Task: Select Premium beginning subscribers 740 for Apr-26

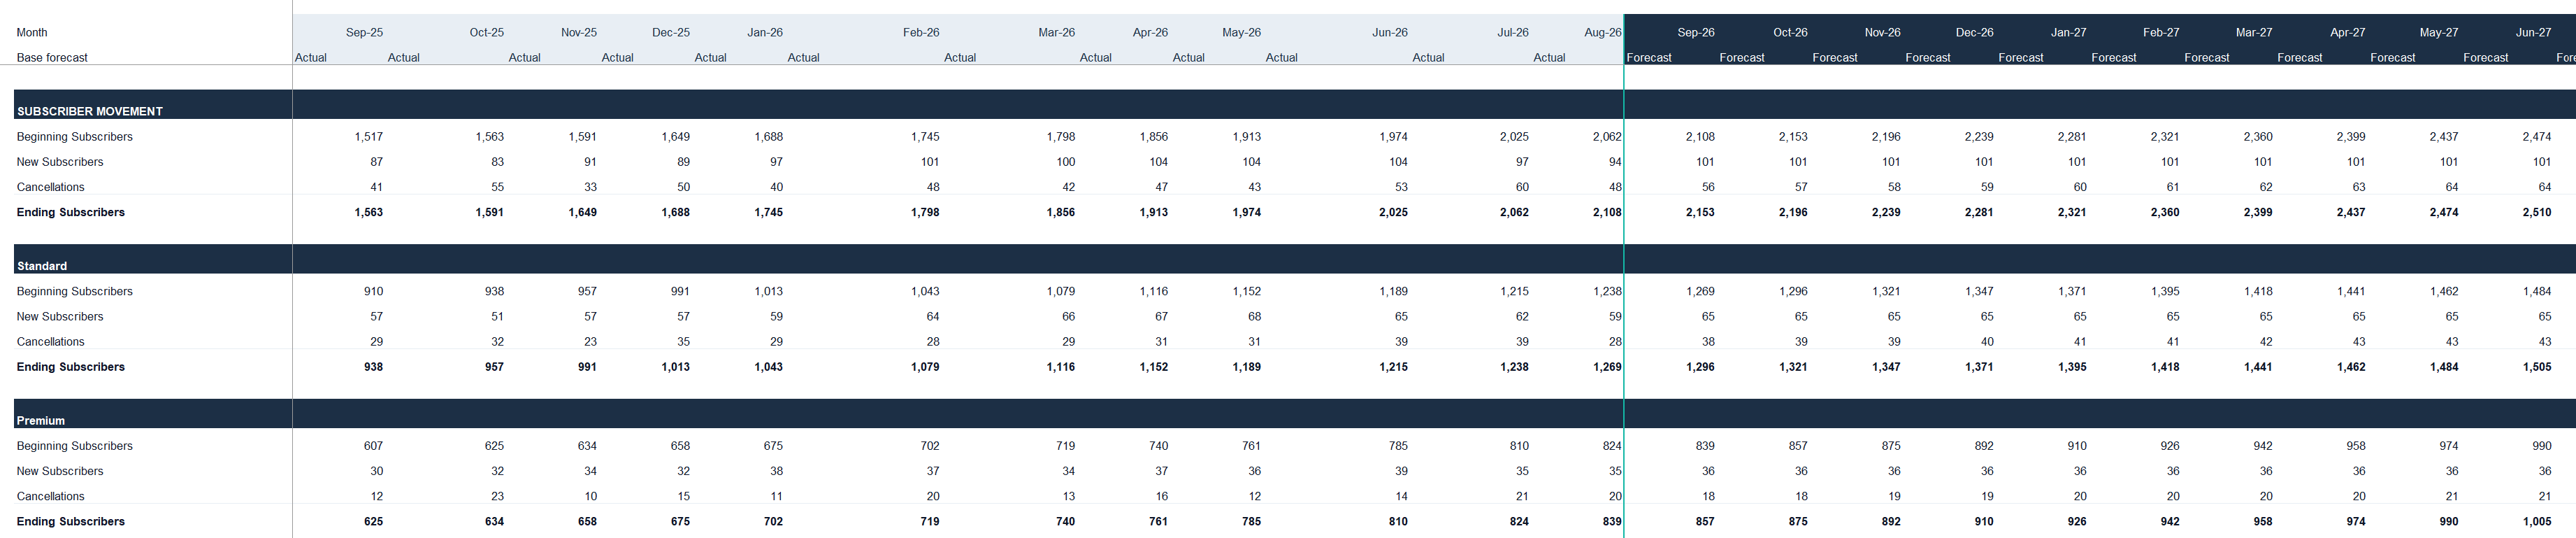Action: [1158, 446]
